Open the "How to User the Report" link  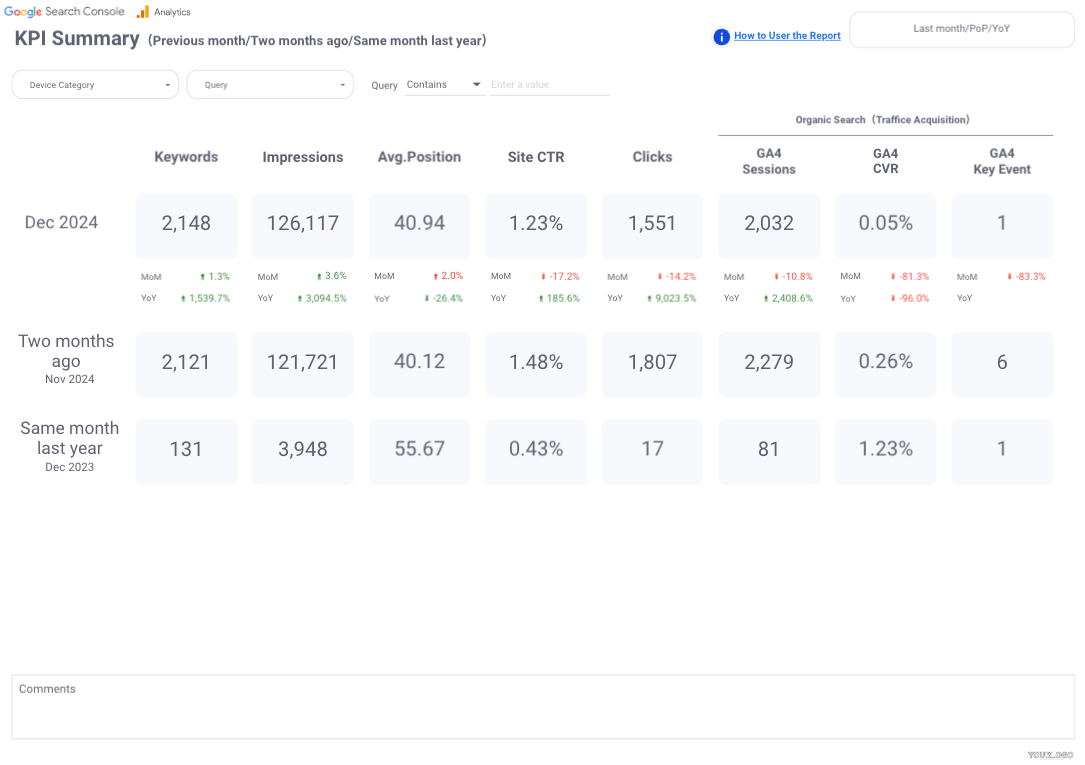click(787, 36)
